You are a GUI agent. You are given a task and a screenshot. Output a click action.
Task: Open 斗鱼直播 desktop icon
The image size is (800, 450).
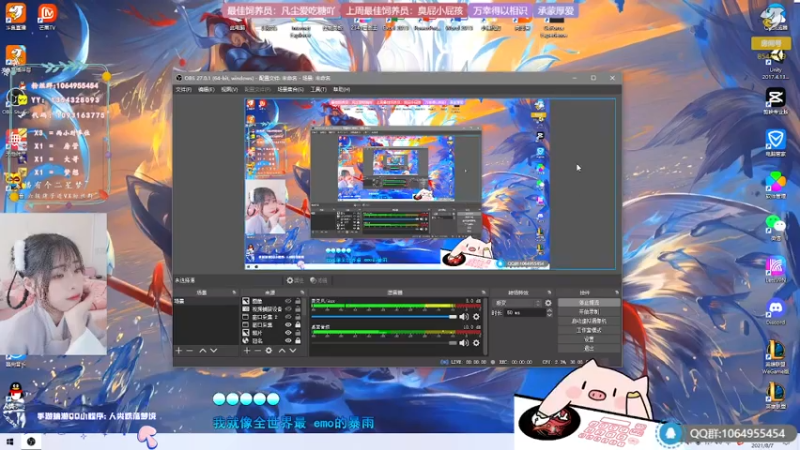pyautogui.click(x=15, y=16)
